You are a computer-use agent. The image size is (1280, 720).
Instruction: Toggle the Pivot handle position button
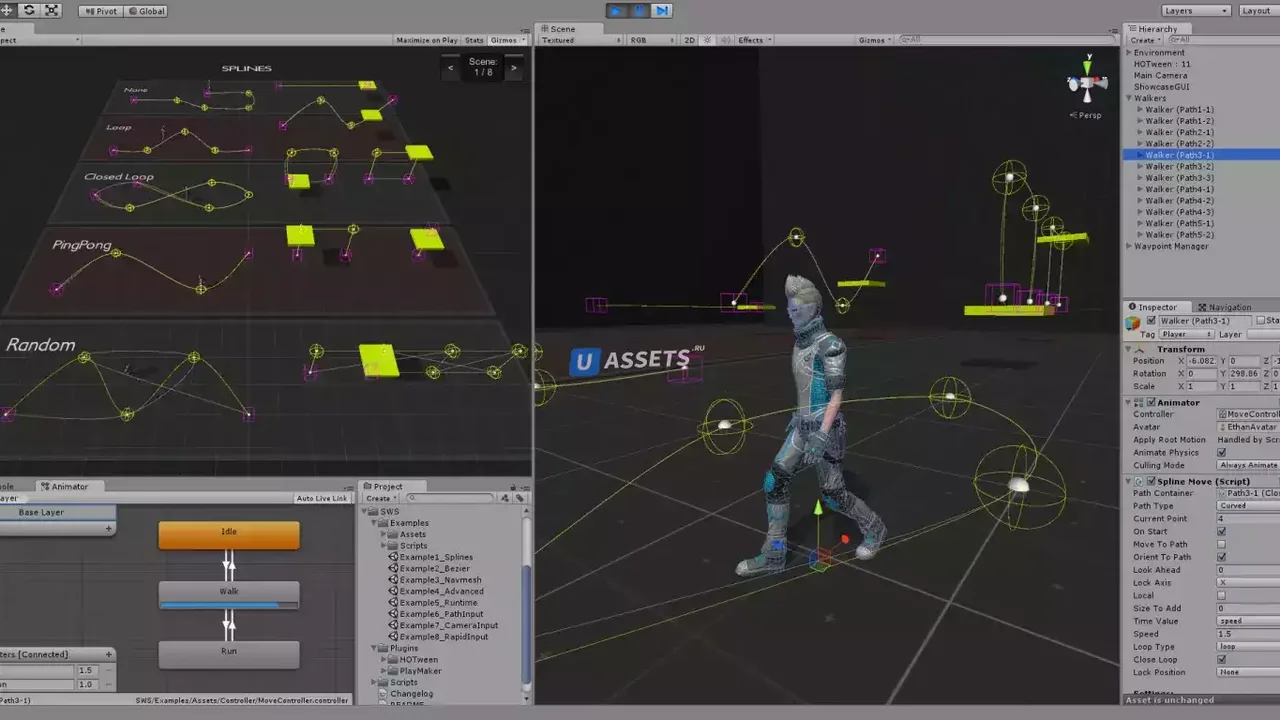point(99,11)
